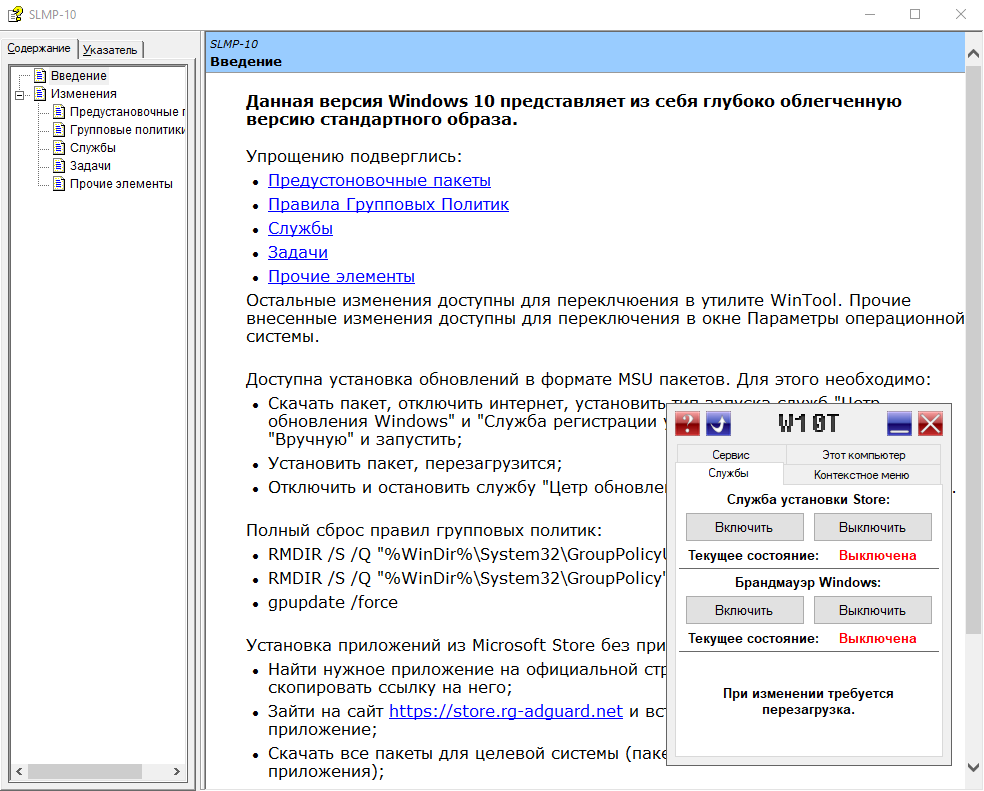
Task: Click the page icon beside Групповые политики
Action: pyautogui.click(x=59, y=130)
